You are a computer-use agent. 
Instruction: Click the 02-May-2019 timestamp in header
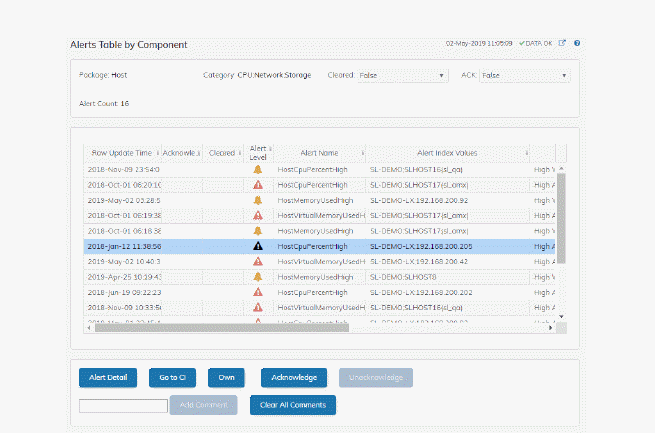tap(479, 43)
